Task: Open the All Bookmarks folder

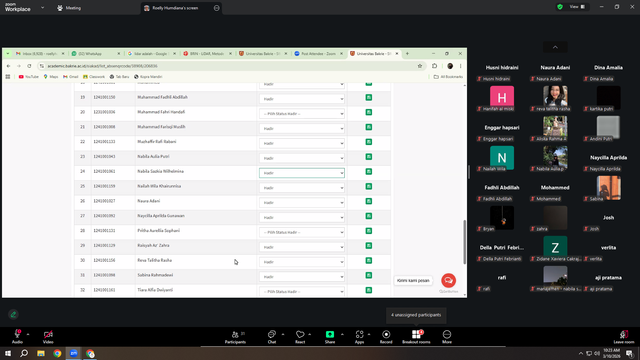Action: coord(448,77)
